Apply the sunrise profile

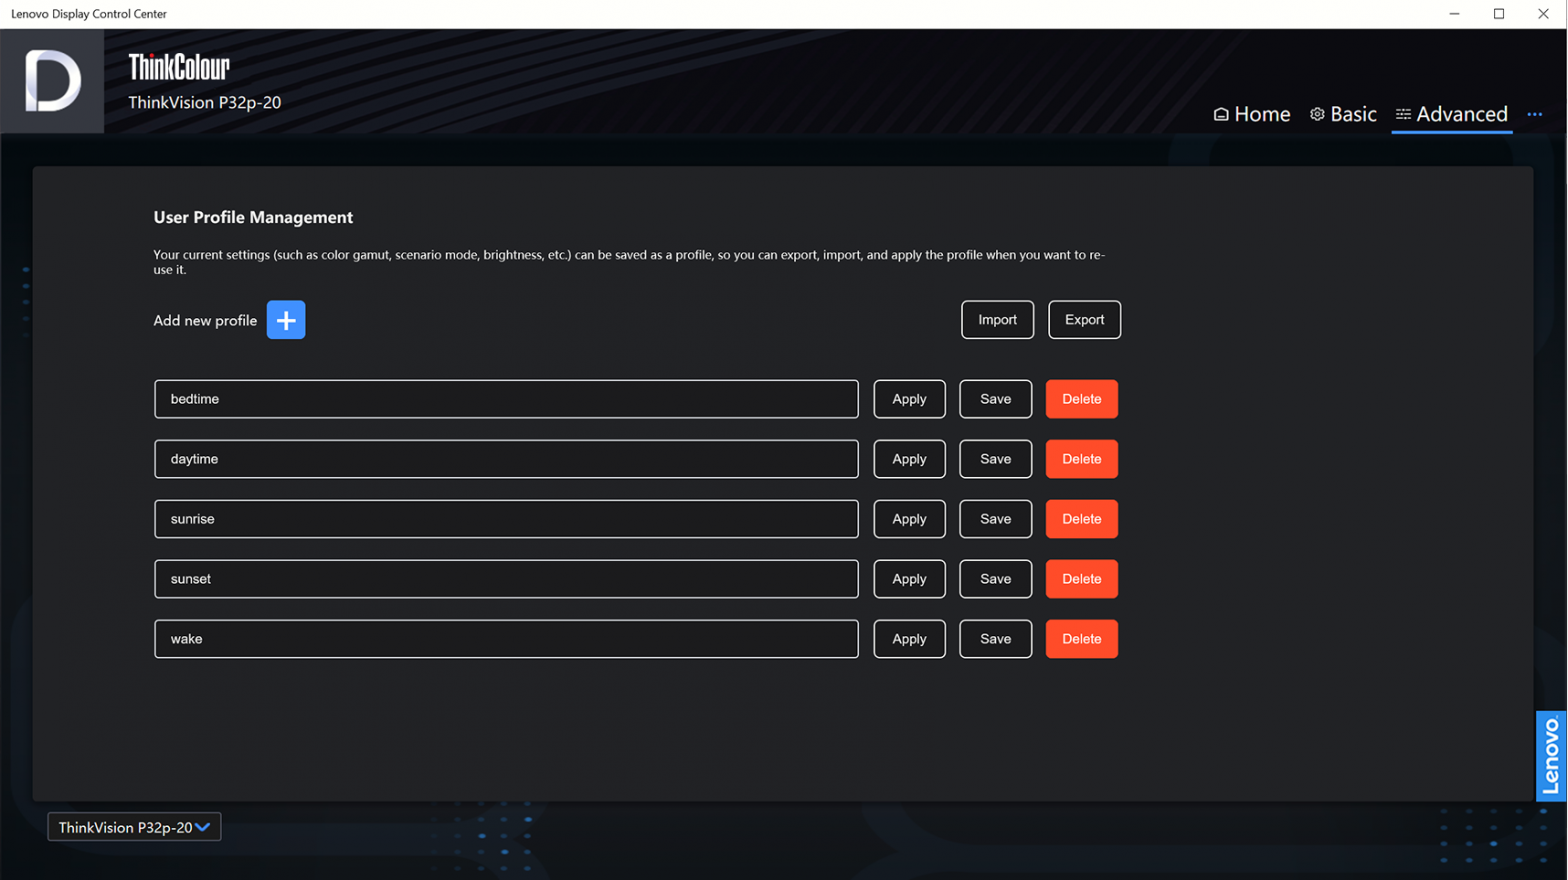coord(909,519)
